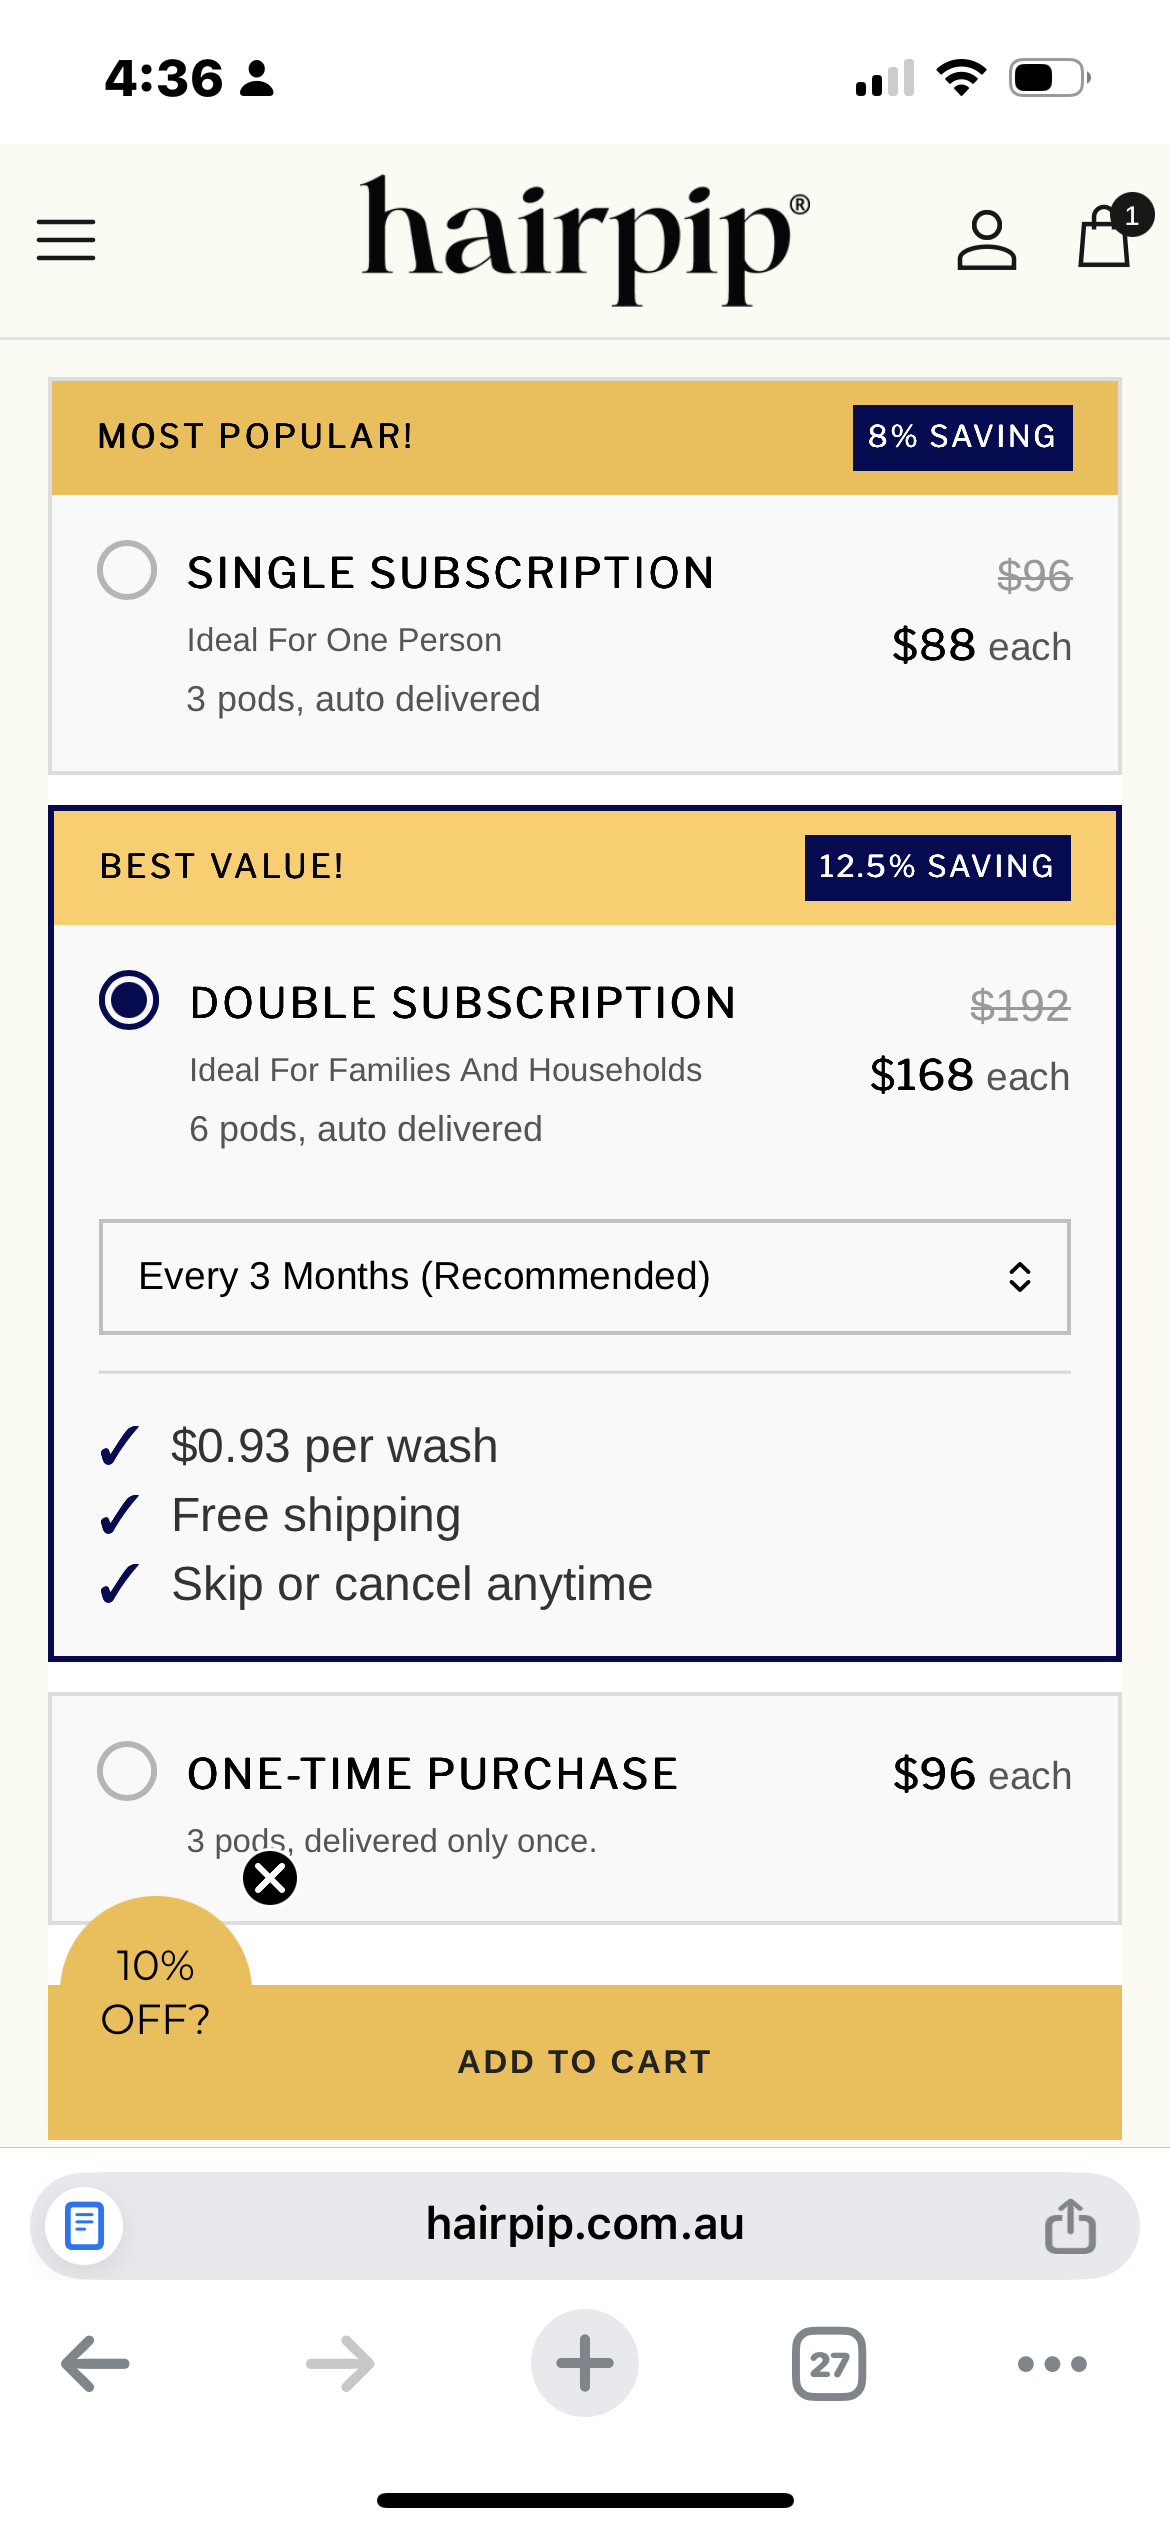Open the account profile icon
The height and width of the screenshot is (2532, 1170).
pyautogui.click(x=986, y=240)
